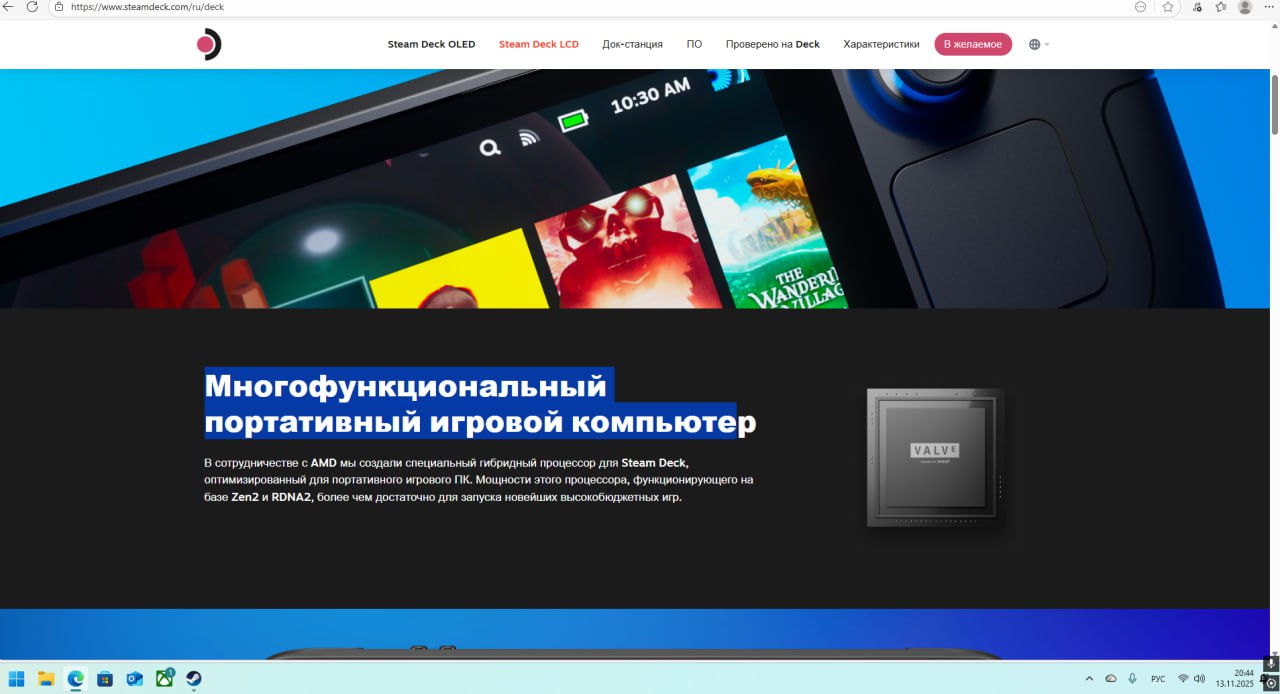Add page to favorites with star icon
Image resolution: width=1280 pixels, height=694 pixels.
tap(1167, 6)
